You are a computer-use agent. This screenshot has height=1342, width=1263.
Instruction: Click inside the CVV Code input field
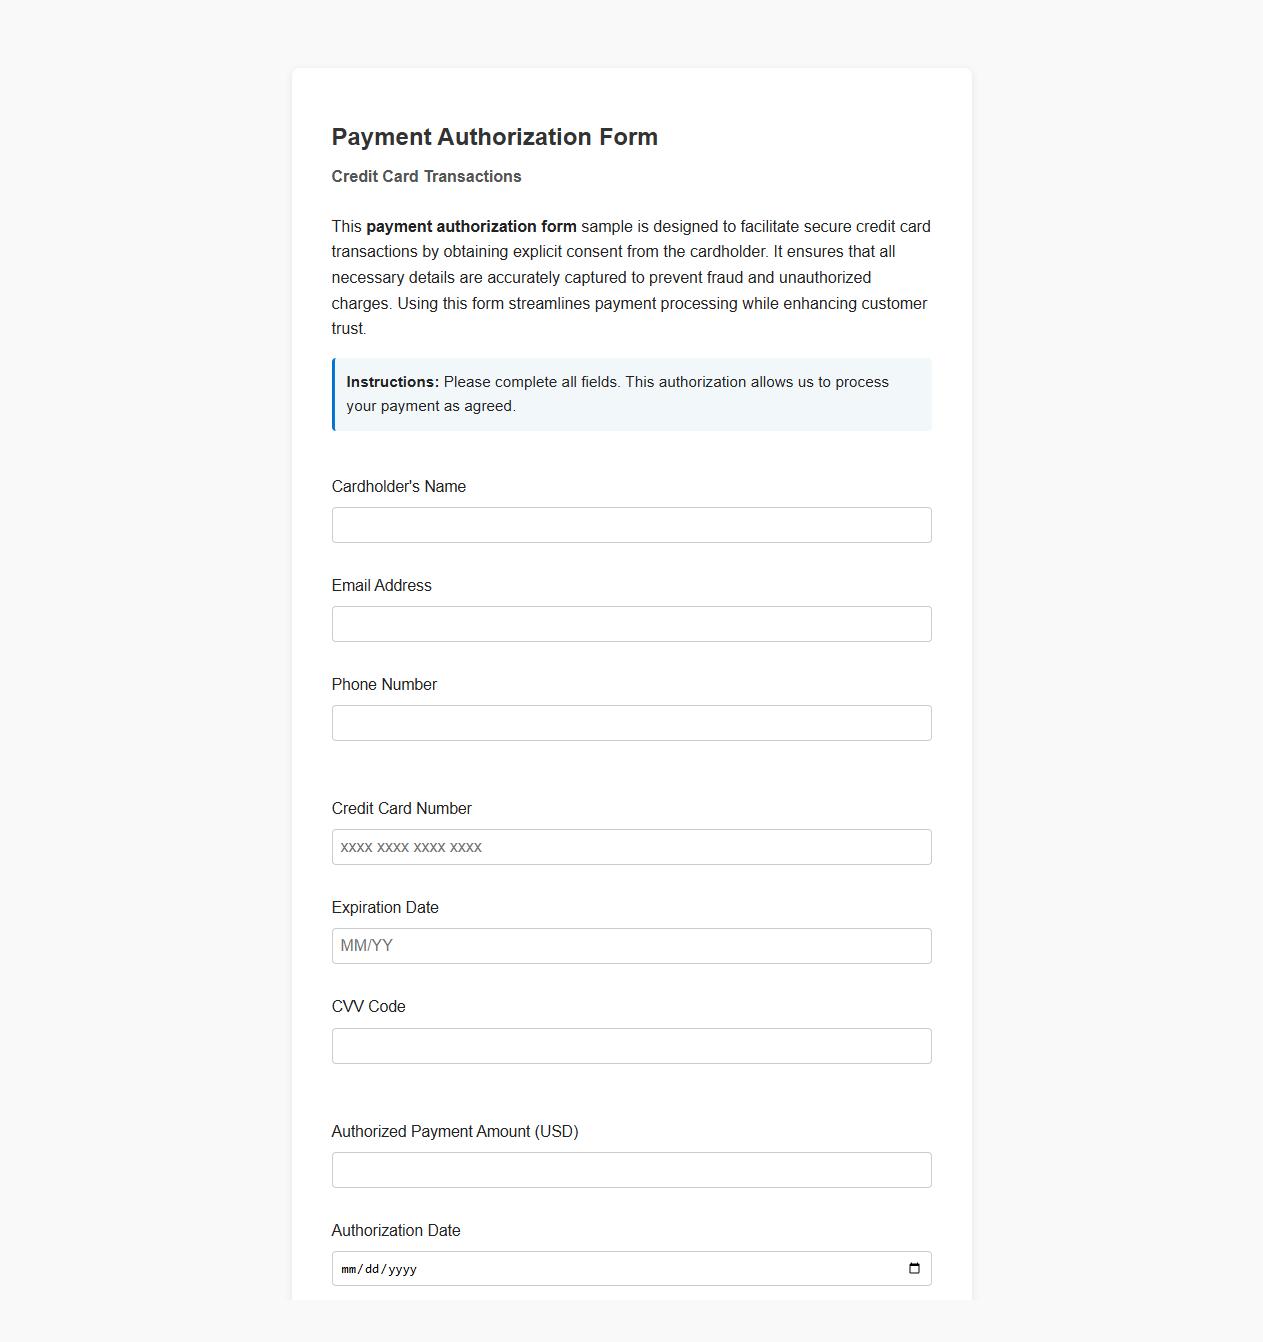pyautogui.click(x=631, y=1045)
